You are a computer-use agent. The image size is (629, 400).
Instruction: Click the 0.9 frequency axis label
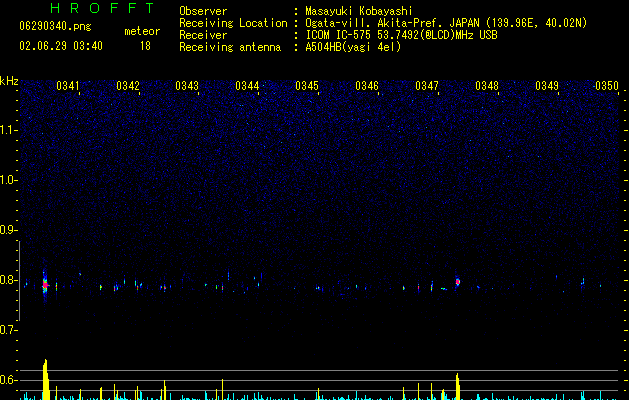tap(9, 230)
